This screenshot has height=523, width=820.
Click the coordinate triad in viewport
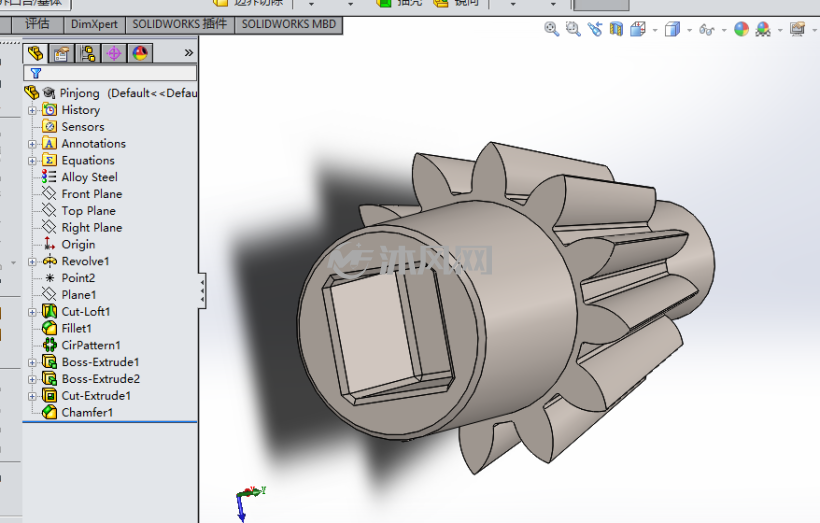coord(248,502)
